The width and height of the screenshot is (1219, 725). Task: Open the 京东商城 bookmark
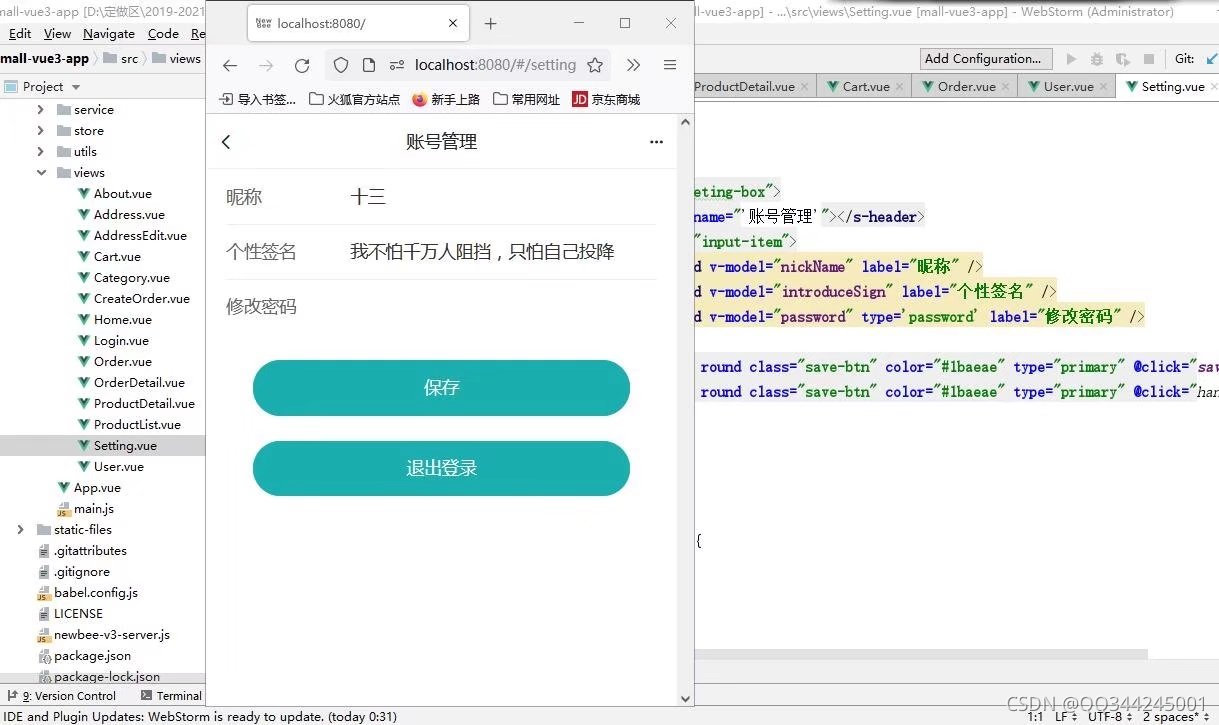pyautogui.click(x=606, y=99)
